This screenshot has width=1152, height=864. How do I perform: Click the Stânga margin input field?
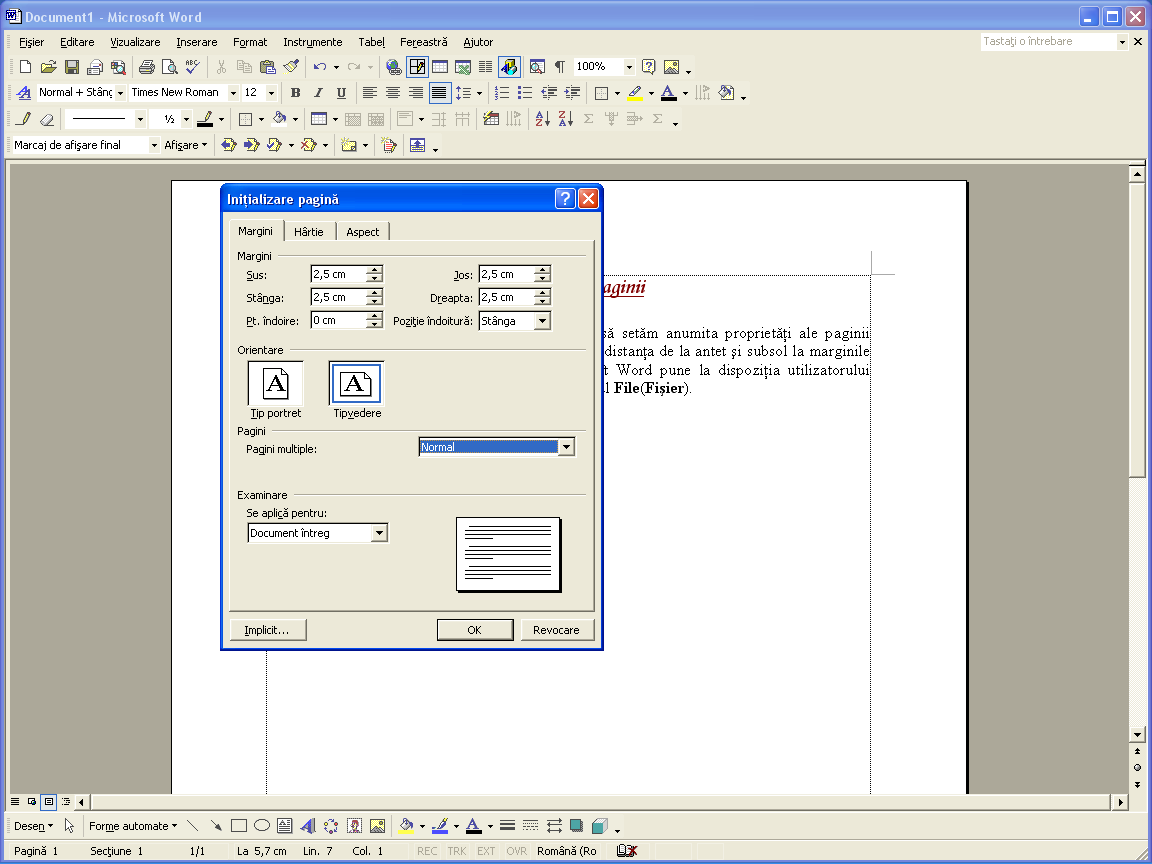click(338, 298)
